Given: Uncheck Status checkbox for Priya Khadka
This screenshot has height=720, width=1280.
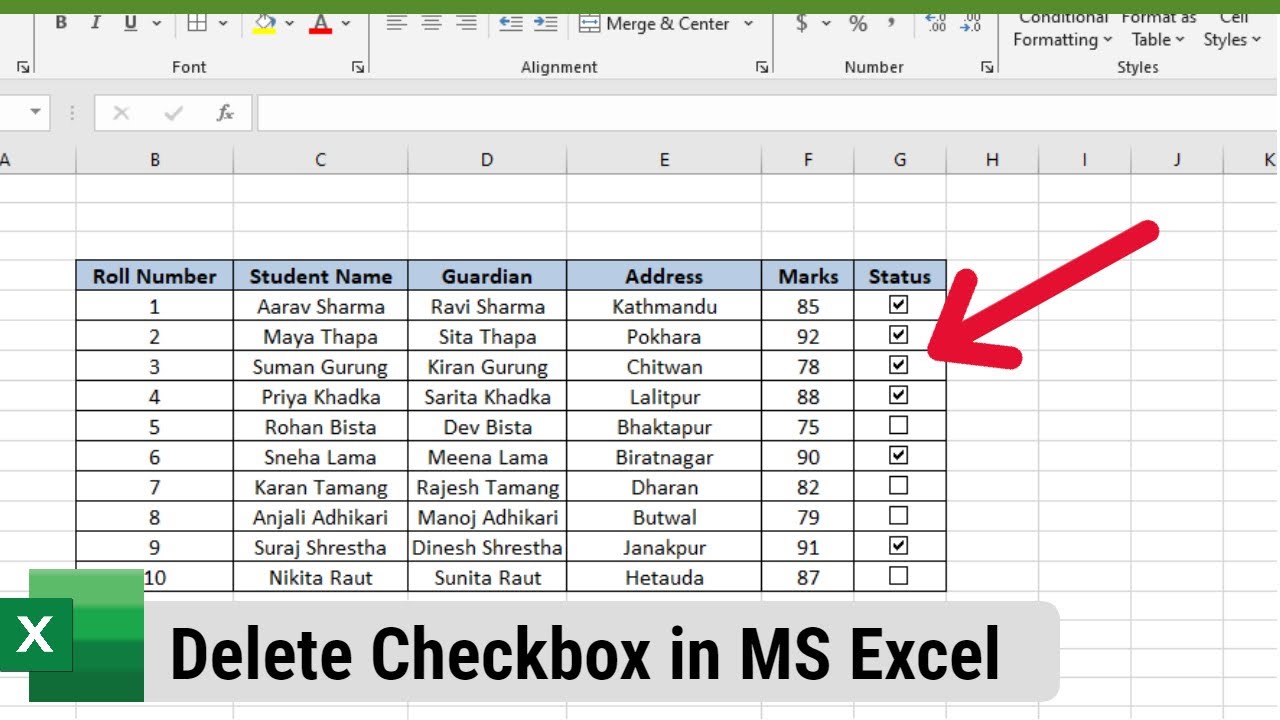Looking at the screenshot, I should 898,394.
